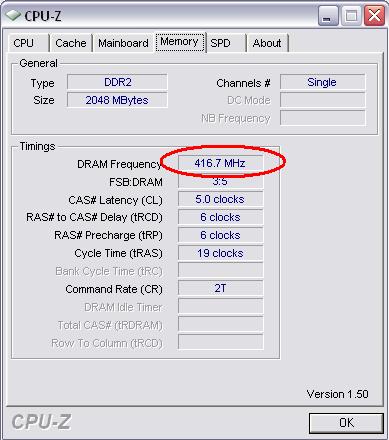This screenshot has width=389, height=440.
Task: Click the CPU-Z window title text
Action: (x=43, y=16)
